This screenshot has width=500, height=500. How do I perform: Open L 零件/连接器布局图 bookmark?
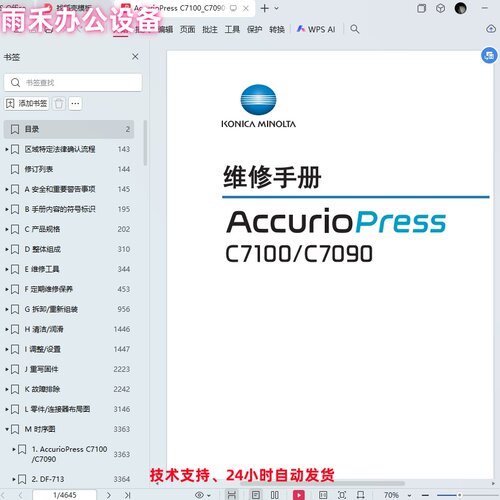point(69,409)
